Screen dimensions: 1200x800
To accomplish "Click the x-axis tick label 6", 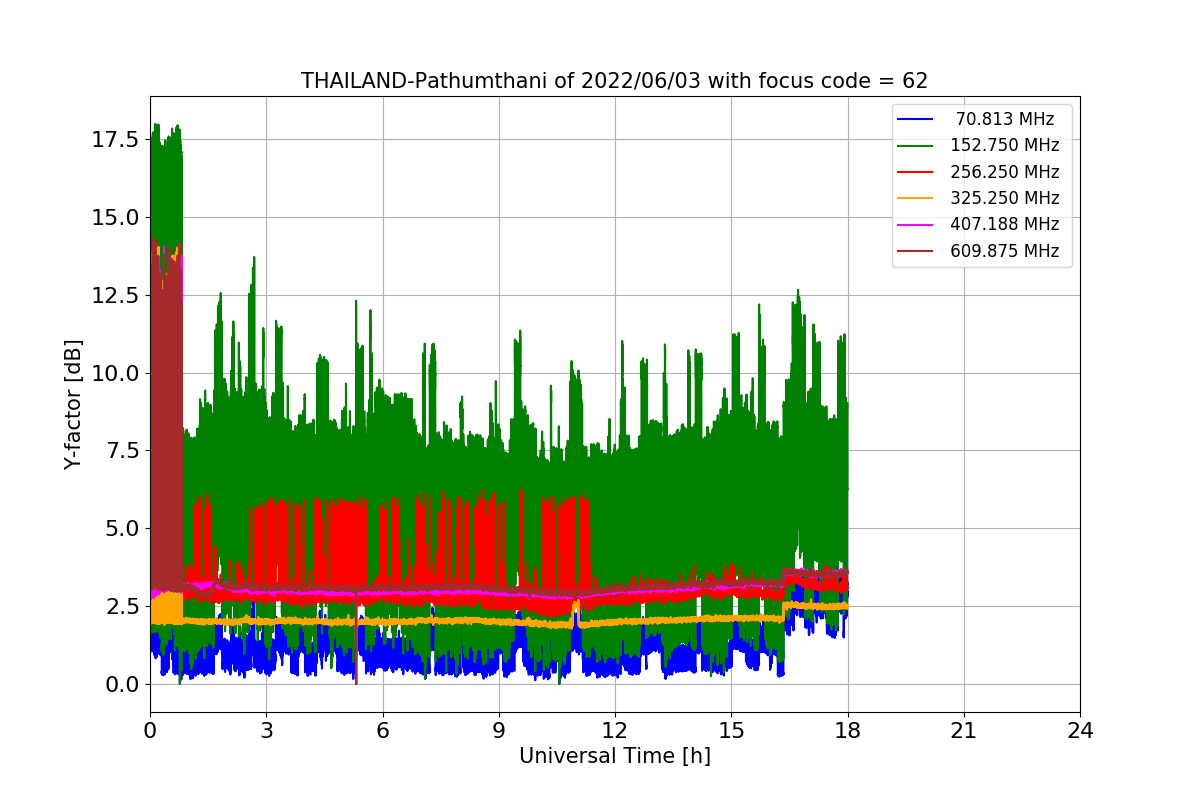I will (x=382, y=731).
